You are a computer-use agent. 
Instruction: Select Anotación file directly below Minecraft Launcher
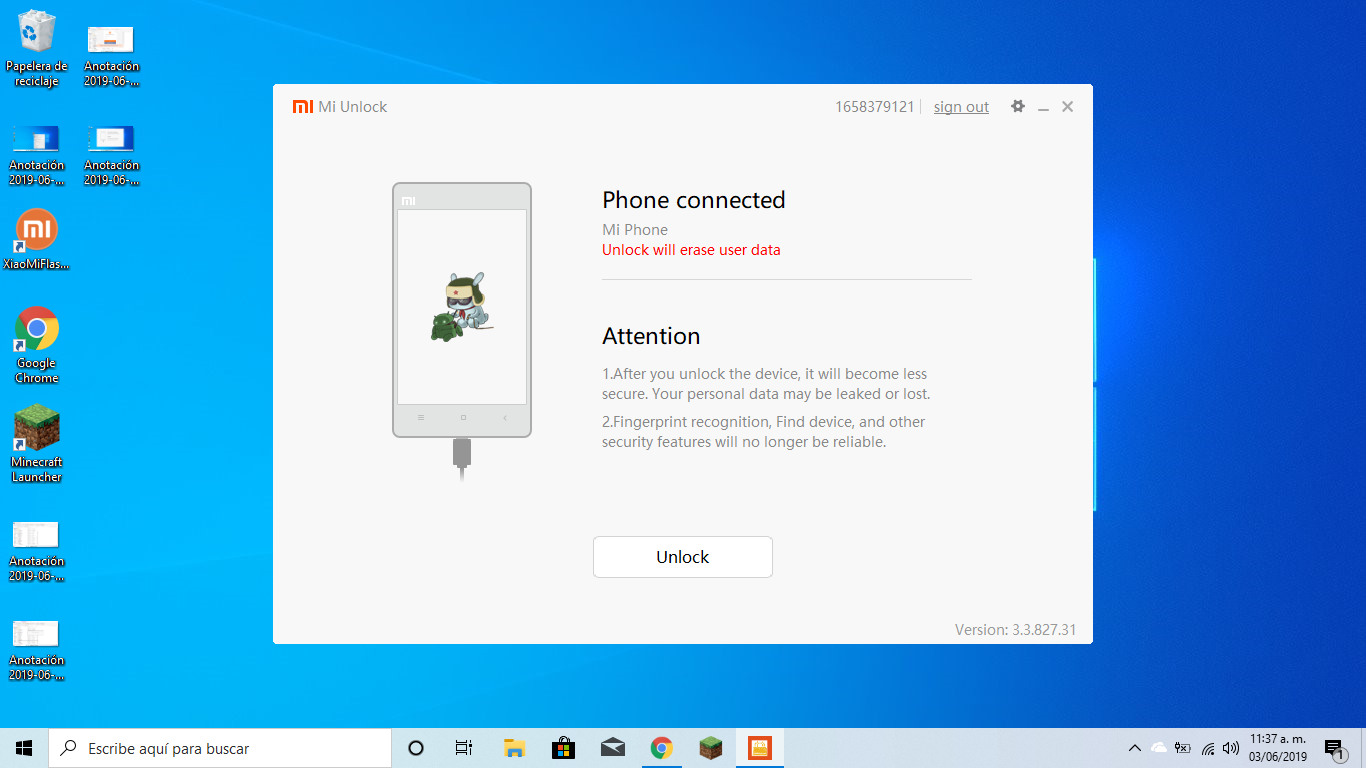[37, 551]
